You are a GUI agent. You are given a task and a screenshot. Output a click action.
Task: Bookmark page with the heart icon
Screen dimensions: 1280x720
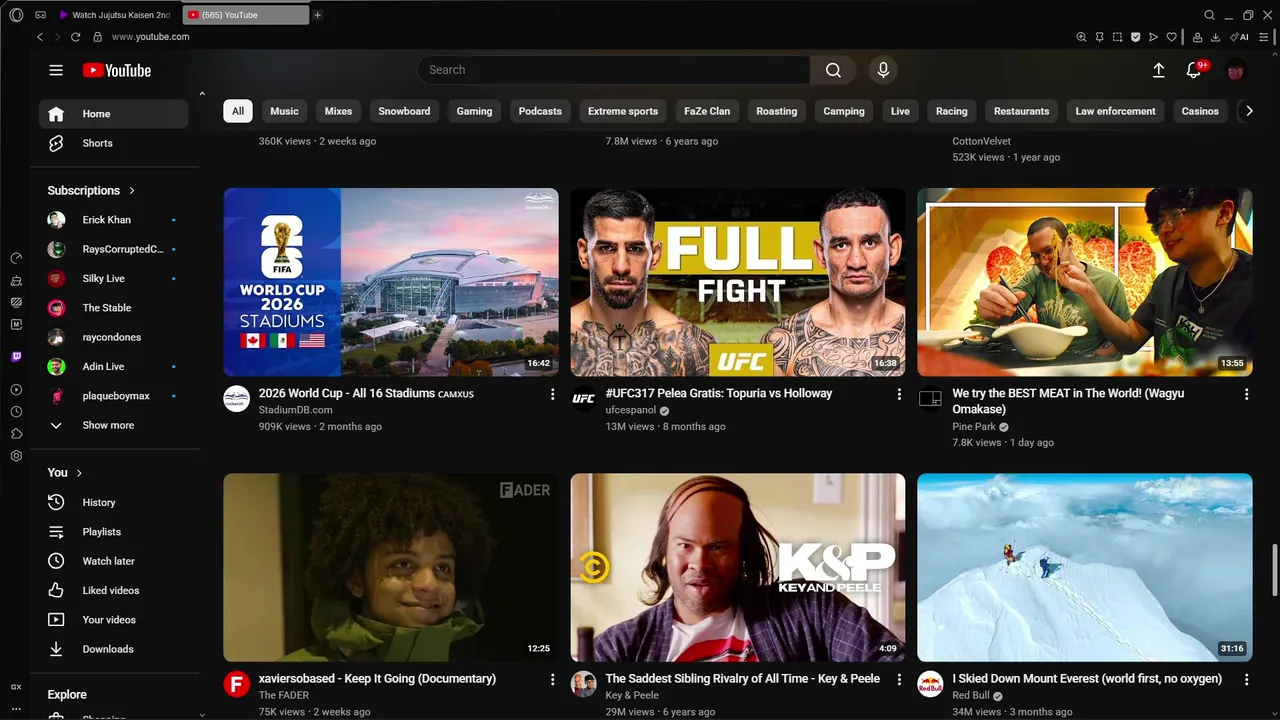coord(1171,37)
